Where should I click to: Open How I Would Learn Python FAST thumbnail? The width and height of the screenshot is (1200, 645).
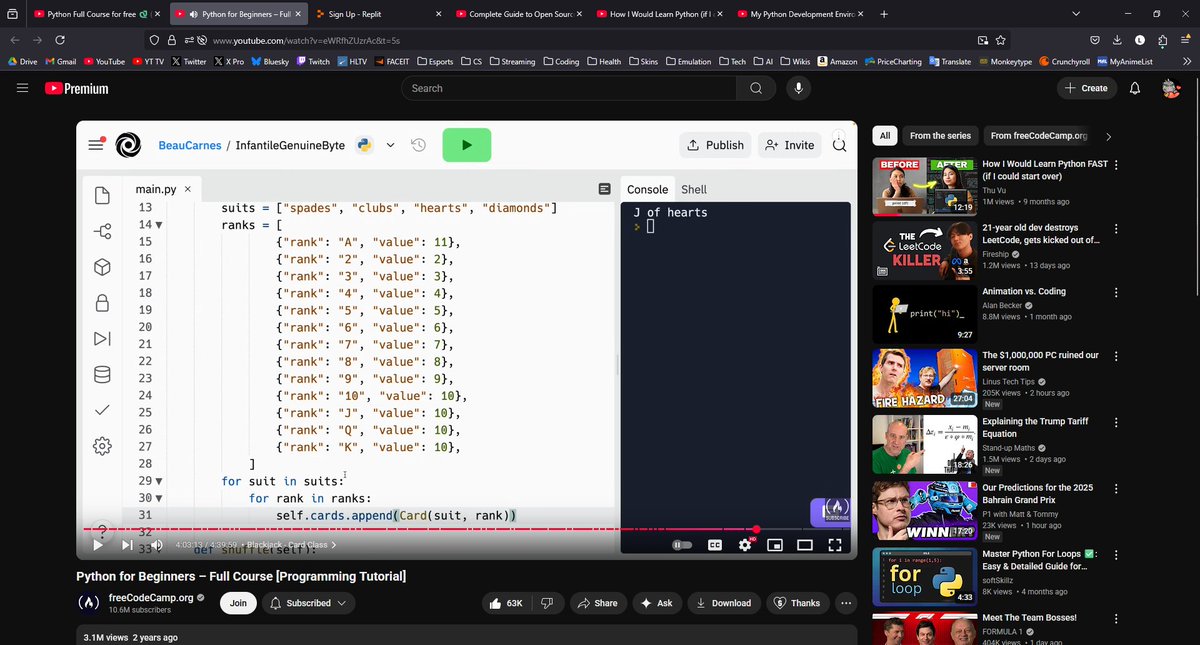[x=924, y=186]
